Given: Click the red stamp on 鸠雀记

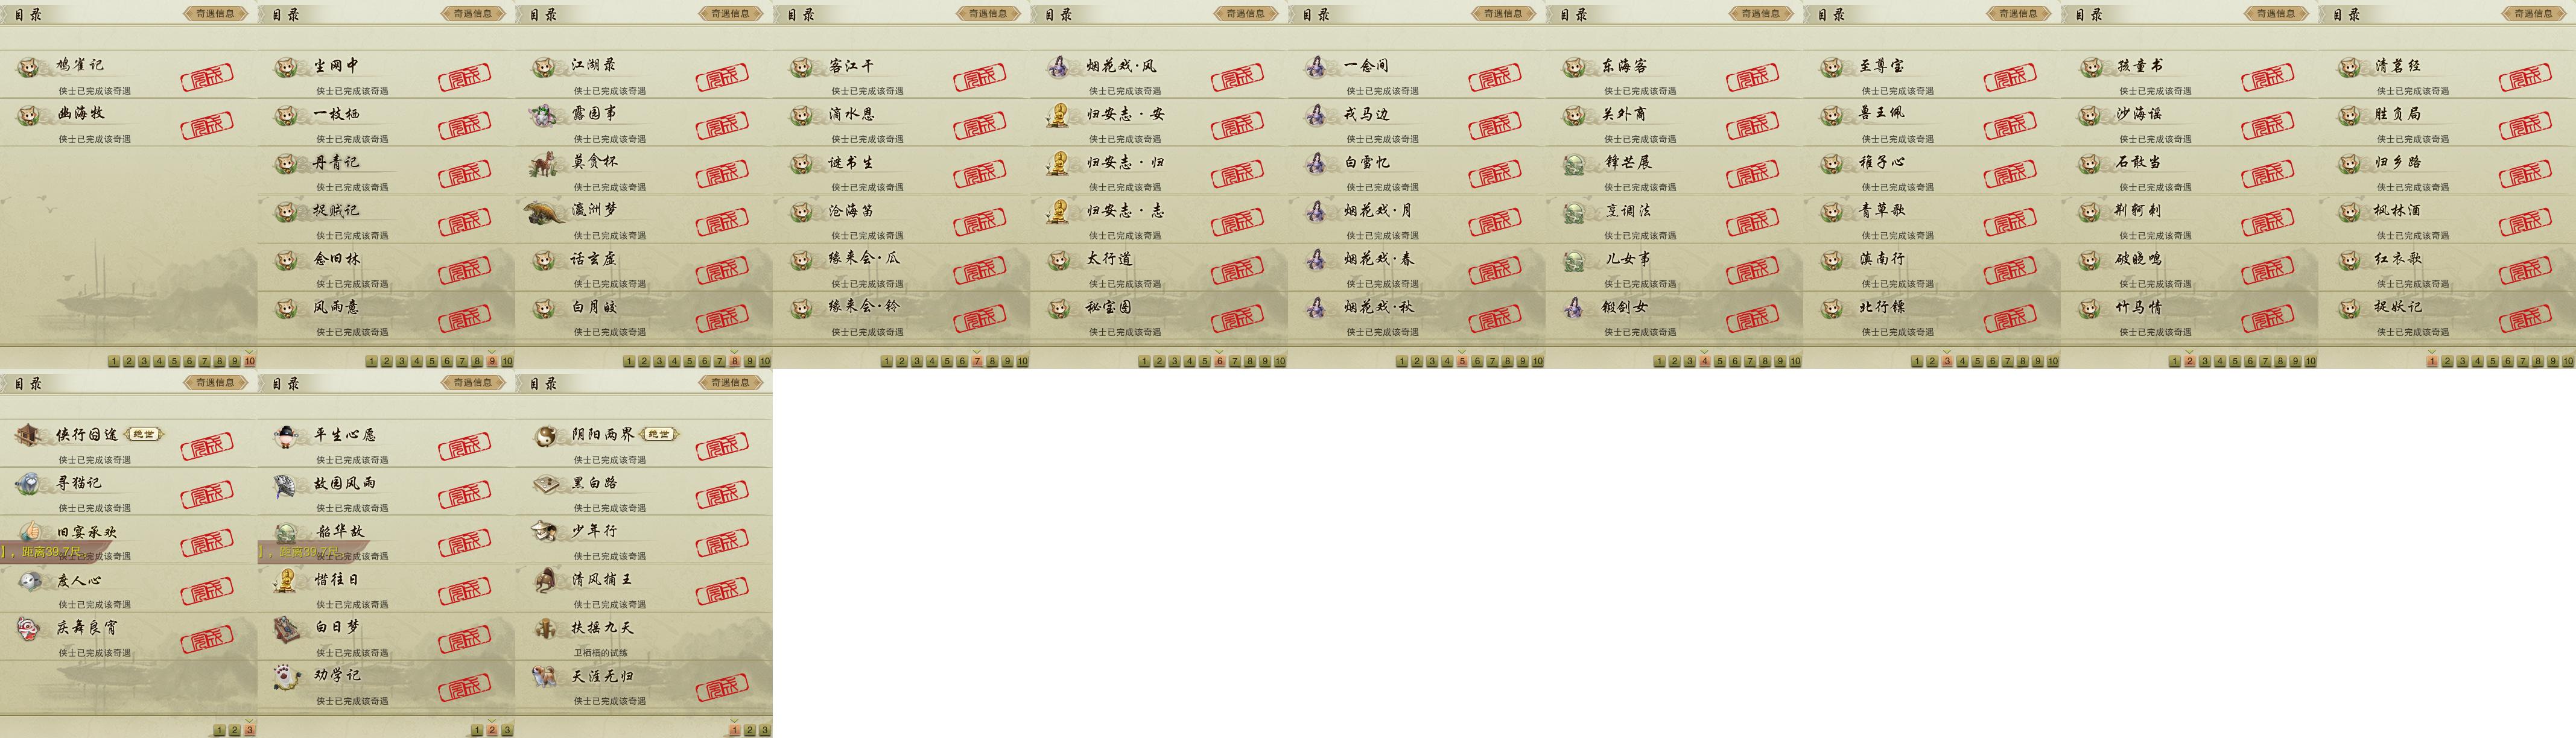Looking at the screenshot, I should point(207,77).
